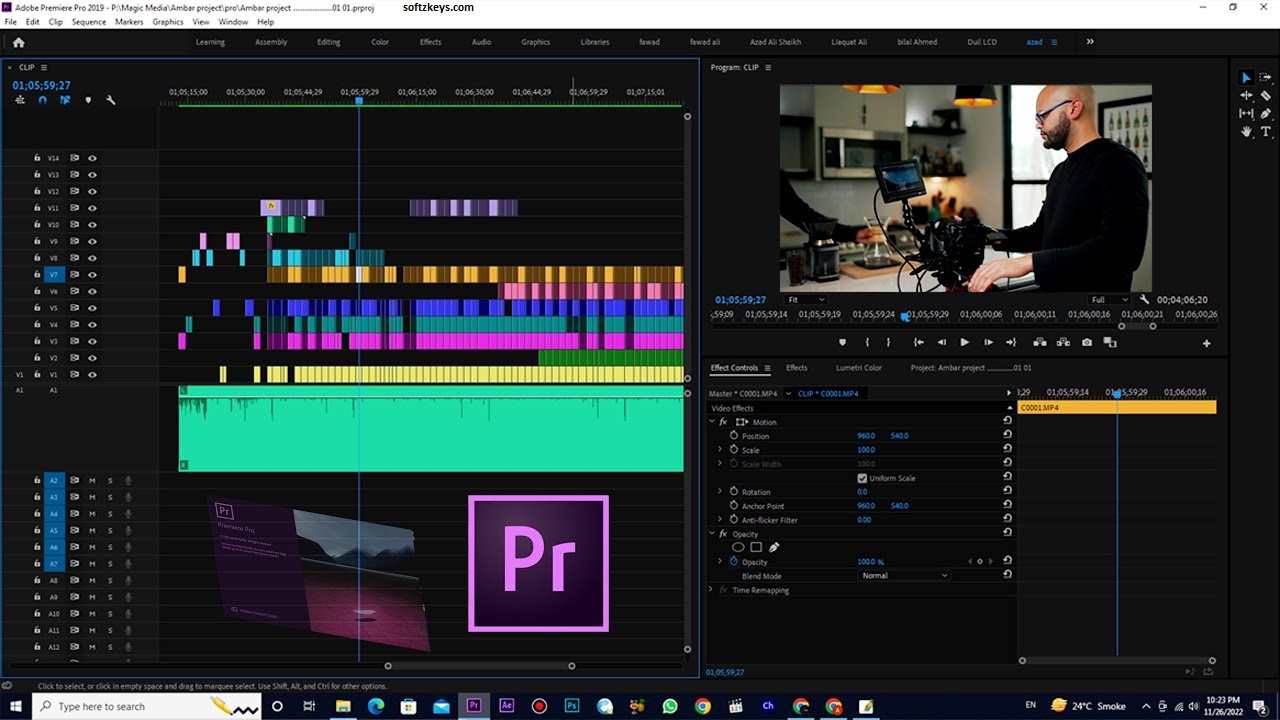Expand Time Remapping effect
This screenshot has height=720, width=1280.
[x=711, y=590]
